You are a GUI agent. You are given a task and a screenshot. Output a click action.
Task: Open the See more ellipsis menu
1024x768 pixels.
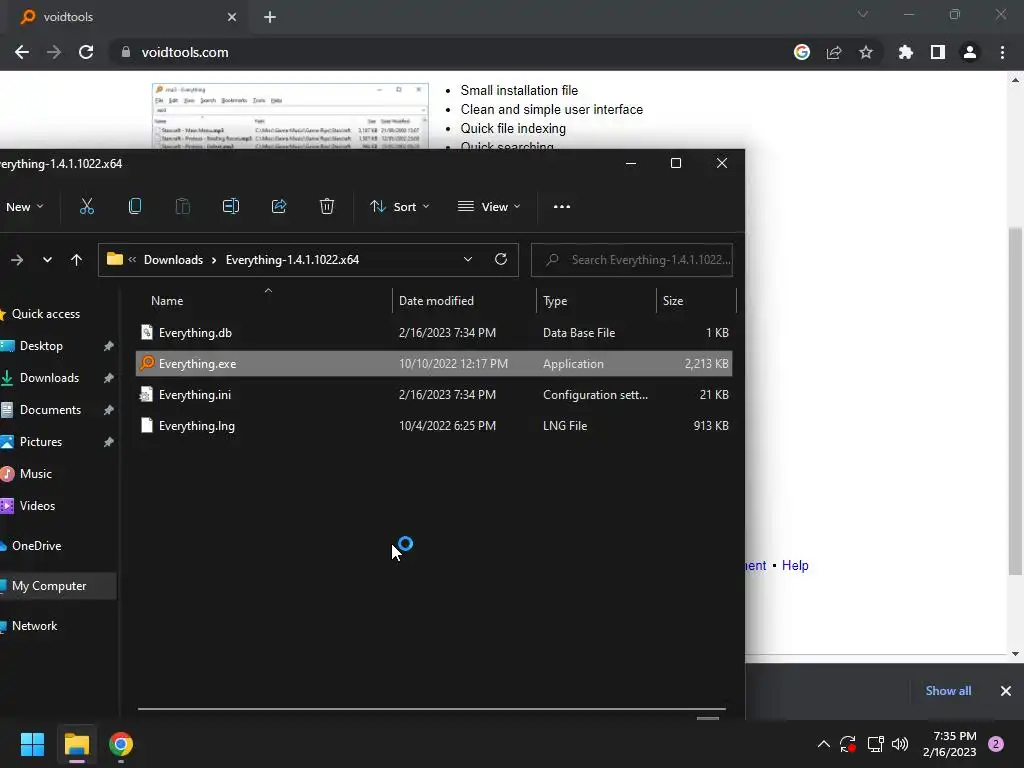pyautogui.click(x=562, y=206)
